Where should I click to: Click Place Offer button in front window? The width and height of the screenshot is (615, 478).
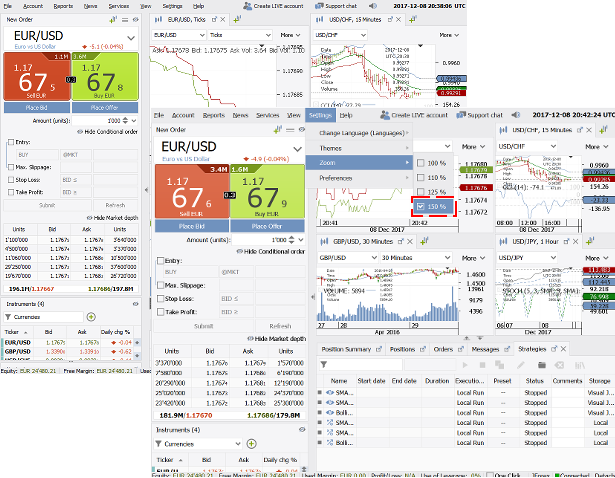pyautogui.click(x=267, y=226)
